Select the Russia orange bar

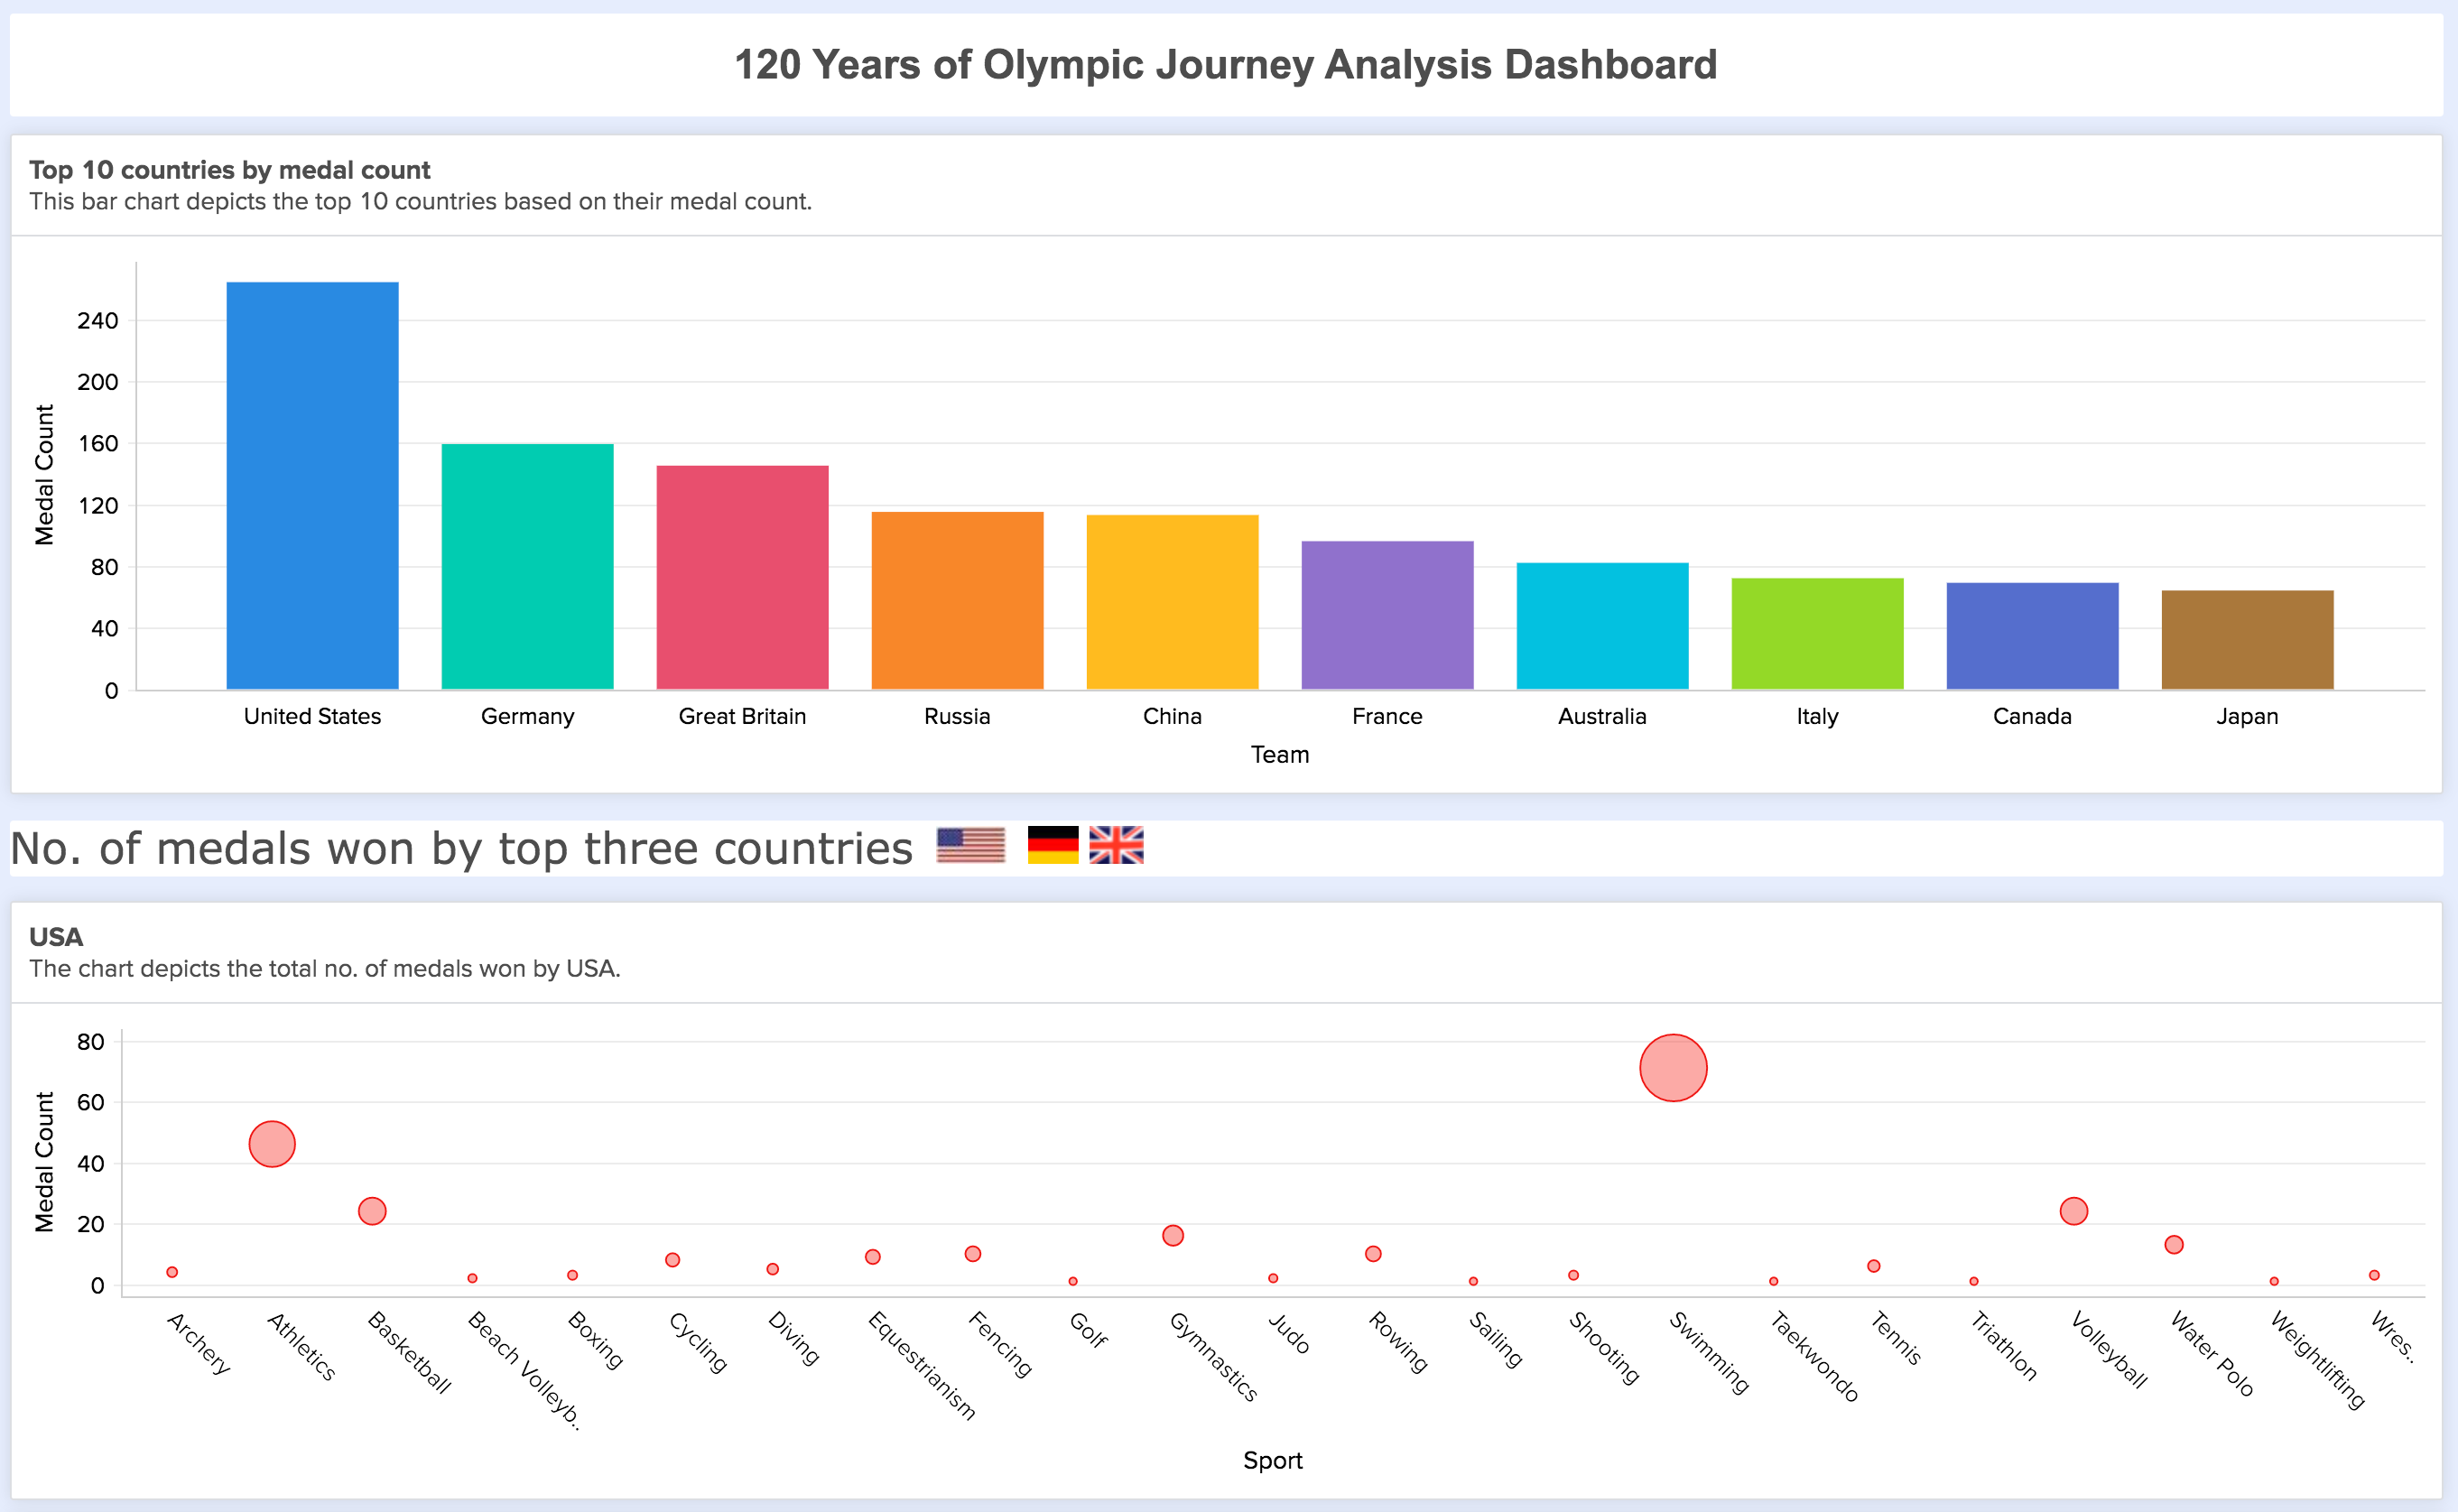click(x=957, y=600)
